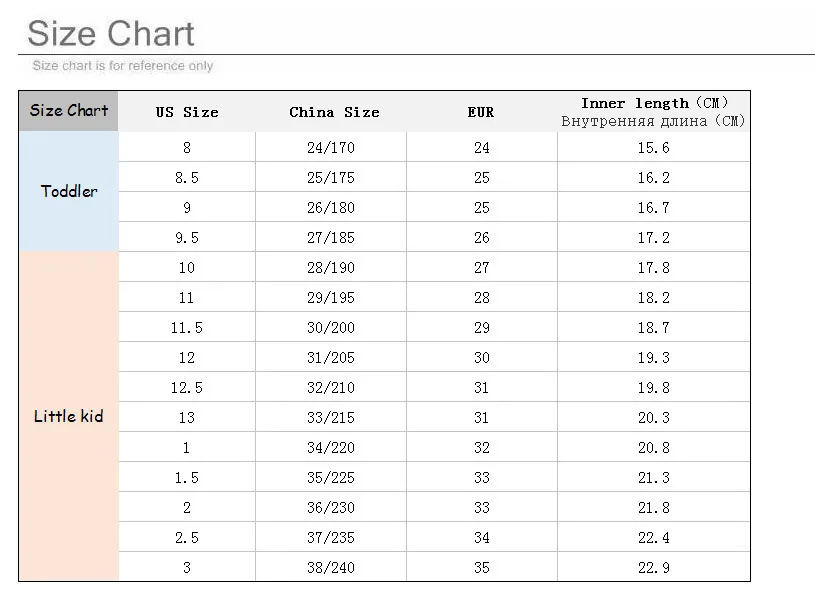Select the pink "Little kid" category cell

[69, 416]
